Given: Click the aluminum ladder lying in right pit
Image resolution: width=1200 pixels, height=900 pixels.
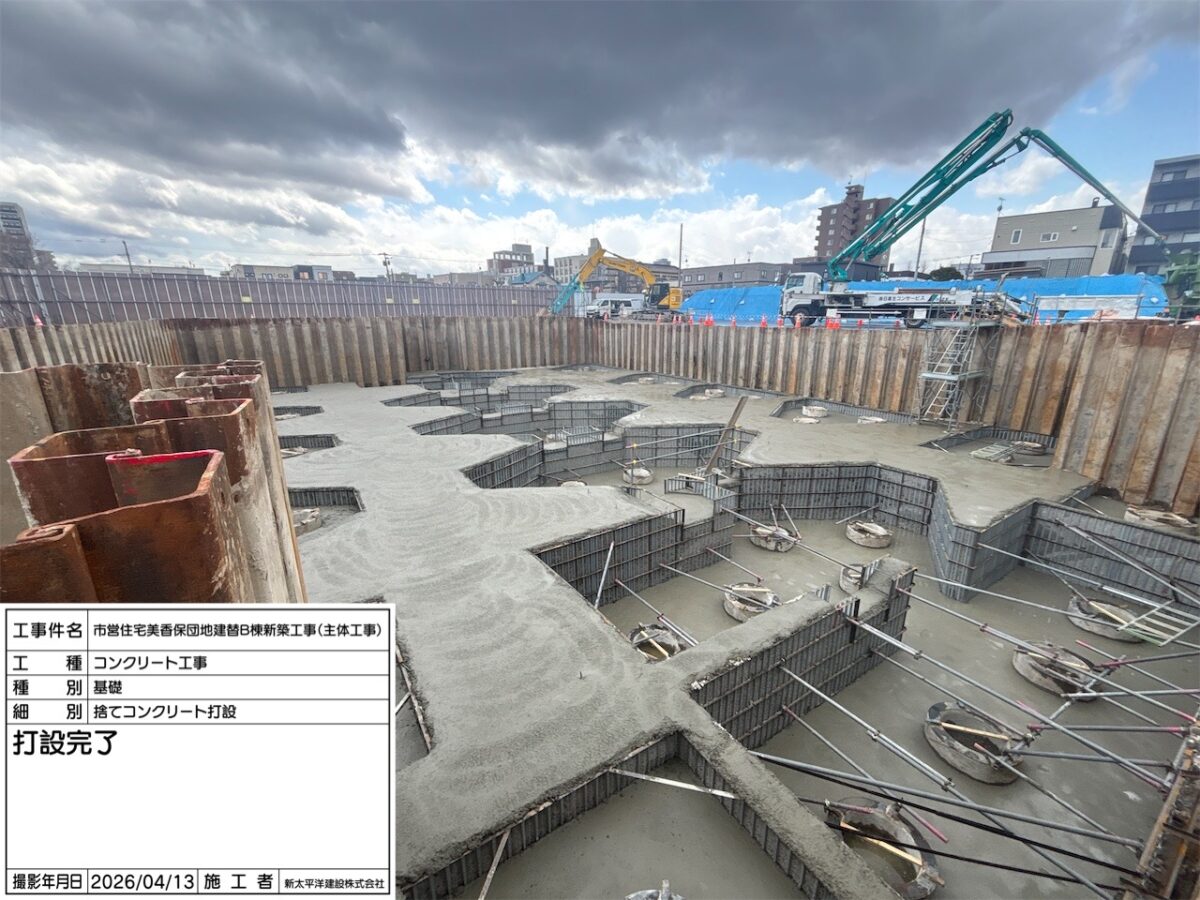Looking at the screenshot, I should click(x=1160, y=625).
